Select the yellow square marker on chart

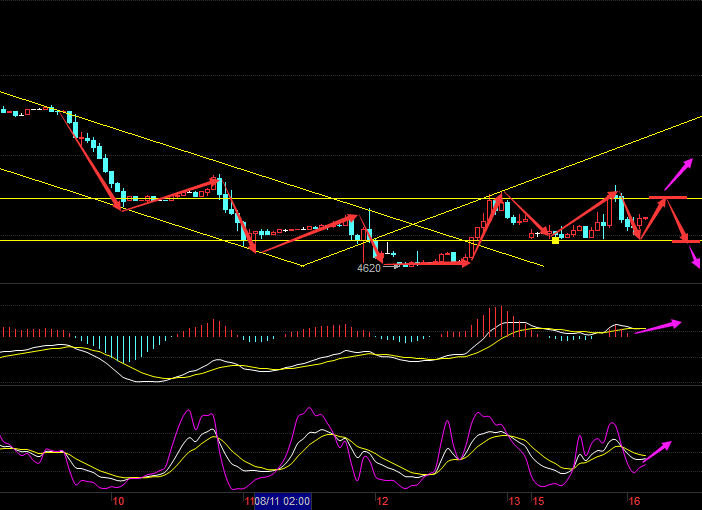click(556, 240)
